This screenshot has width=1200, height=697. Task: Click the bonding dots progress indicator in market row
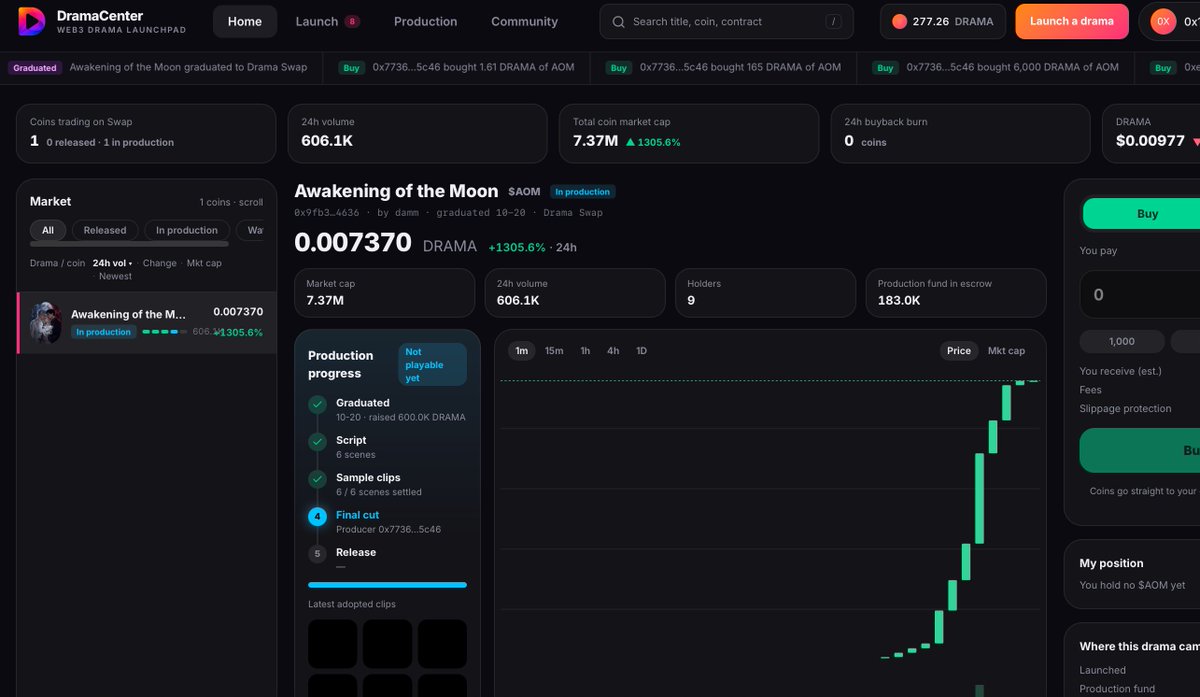click(x=164, y=332)
